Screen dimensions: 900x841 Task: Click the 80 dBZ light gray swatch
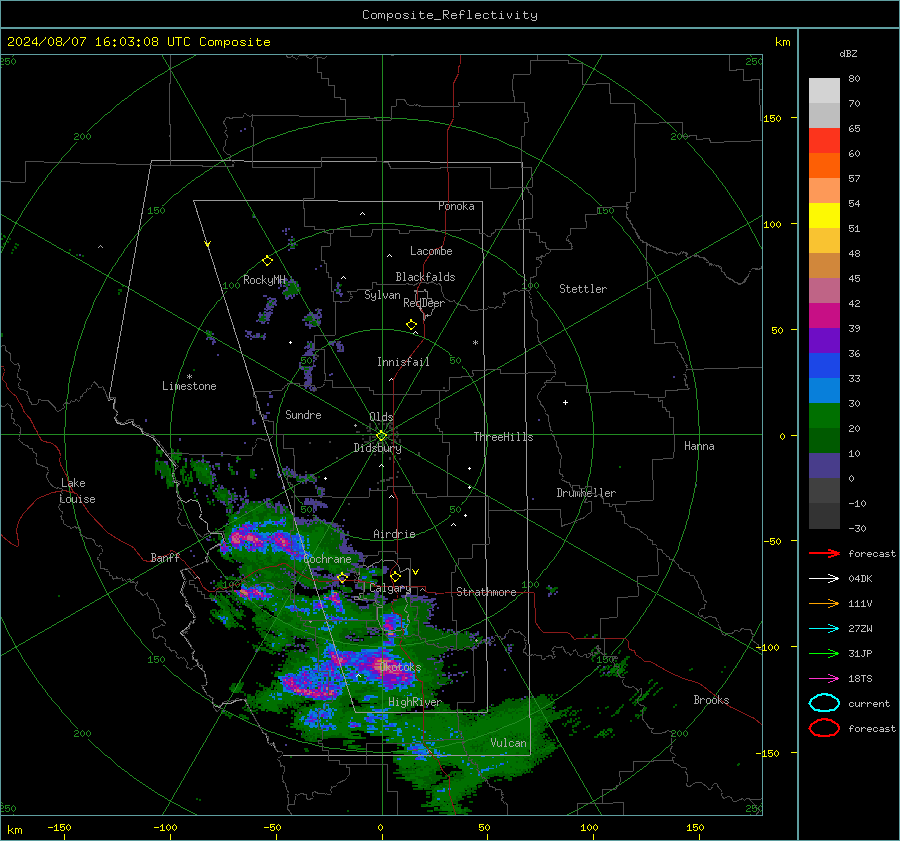[824, 91]
